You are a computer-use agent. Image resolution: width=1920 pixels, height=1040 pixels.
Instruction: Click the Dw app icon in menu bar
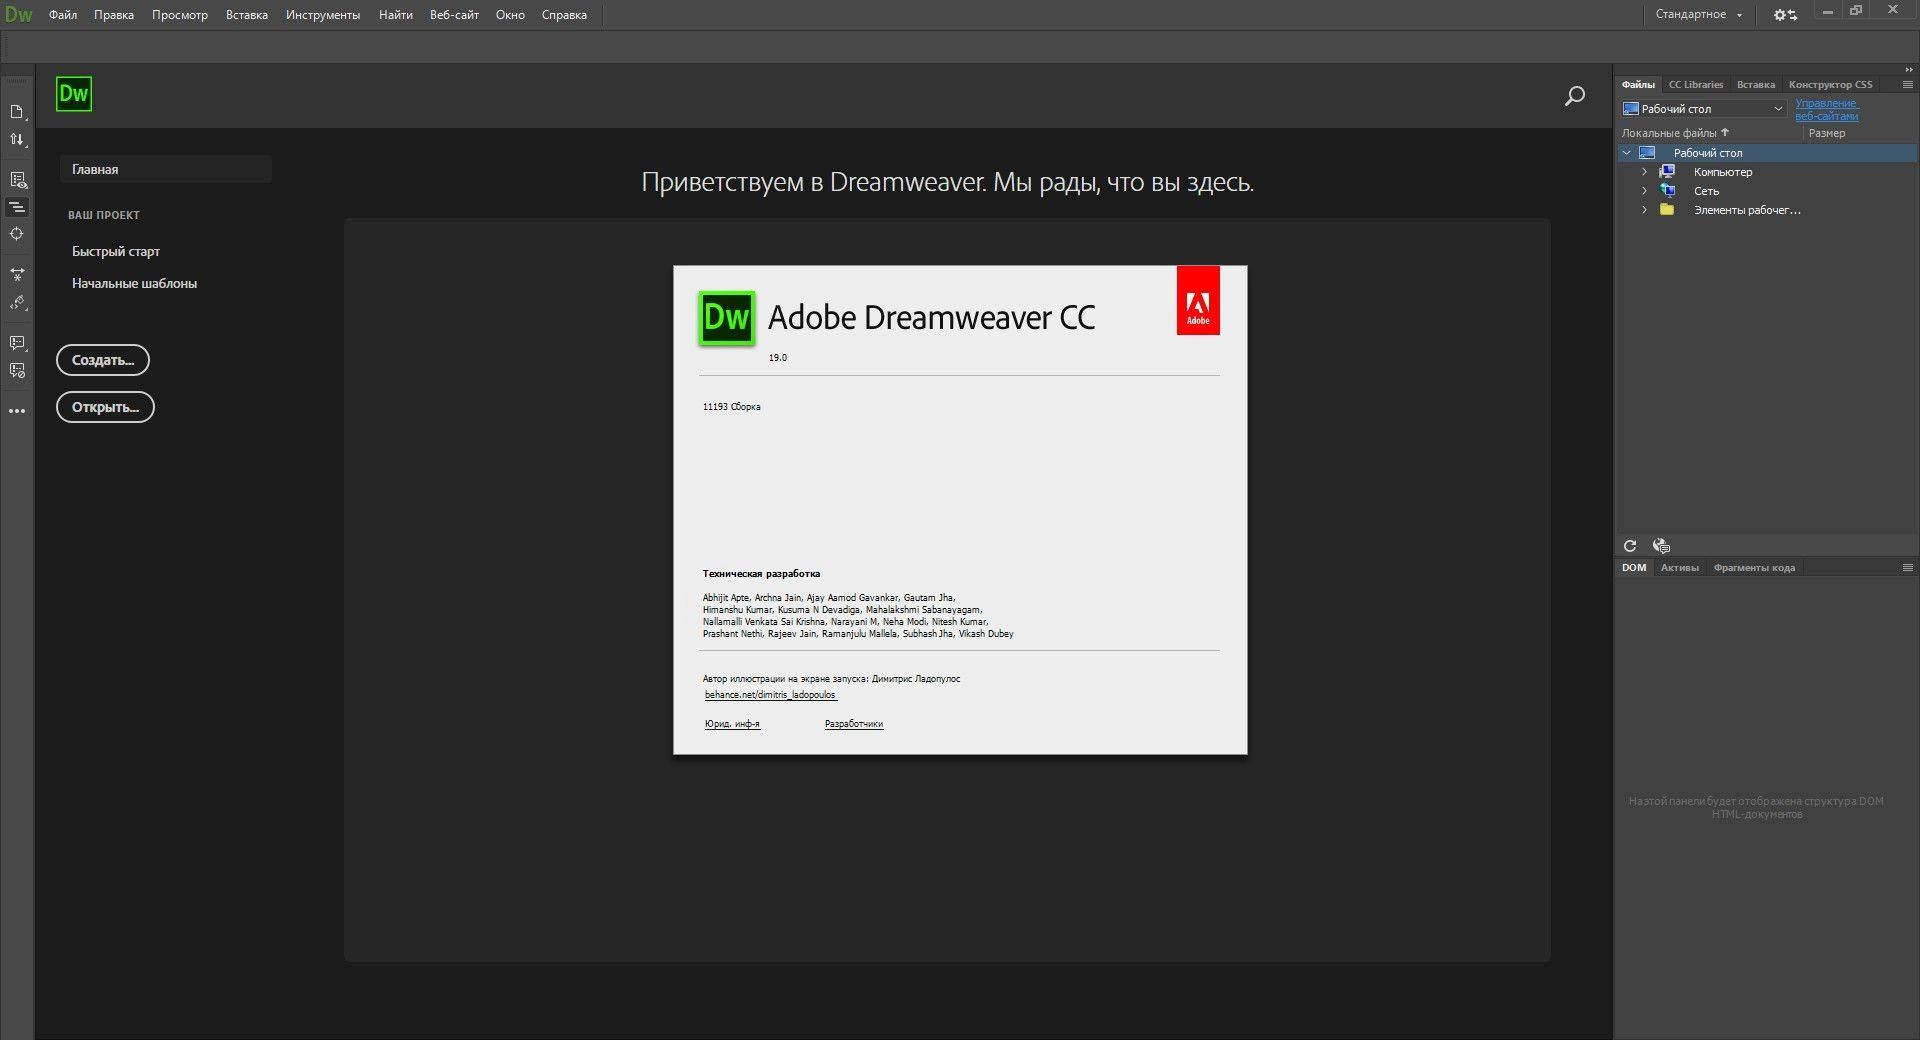click(18, 15)
